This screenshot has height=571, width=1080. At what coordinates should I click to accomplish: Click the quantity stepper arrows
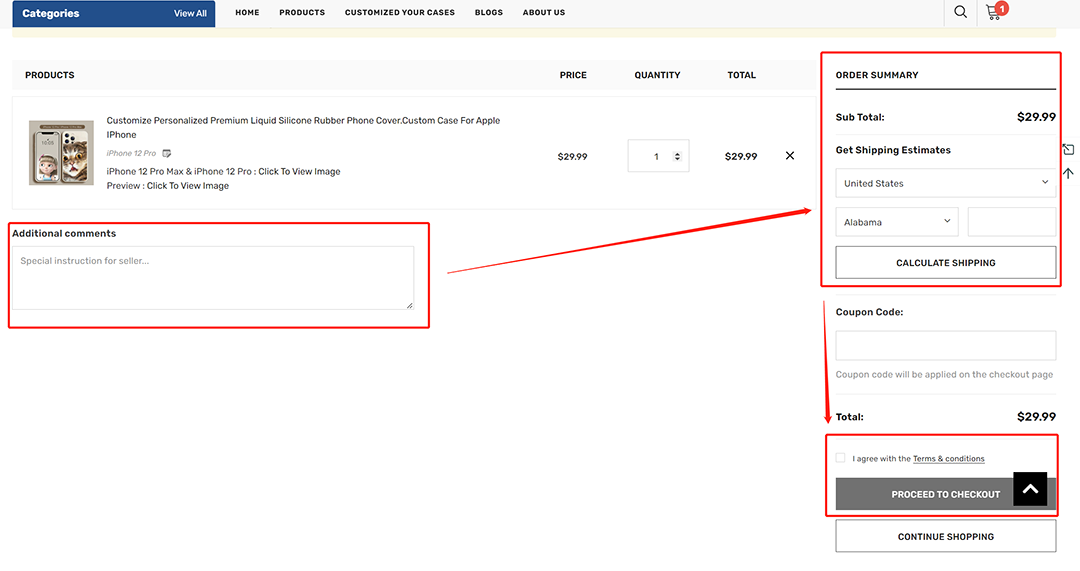click(x=677, y=156)
